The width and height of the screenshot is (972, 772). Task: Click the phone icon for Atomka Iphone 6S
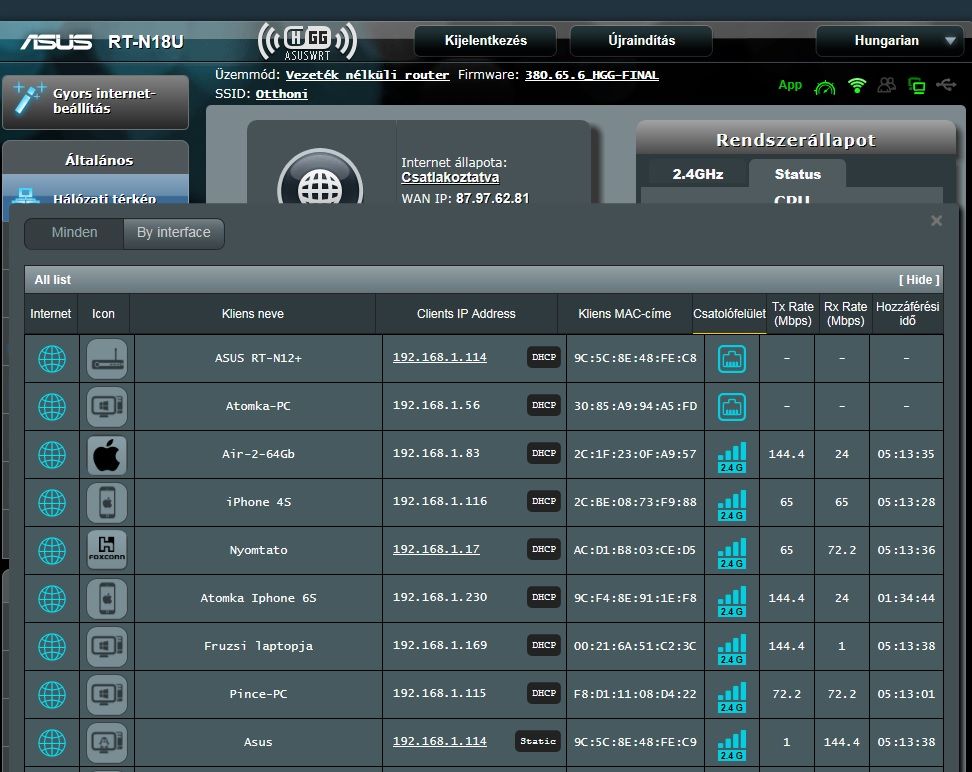tap(107, 599)
